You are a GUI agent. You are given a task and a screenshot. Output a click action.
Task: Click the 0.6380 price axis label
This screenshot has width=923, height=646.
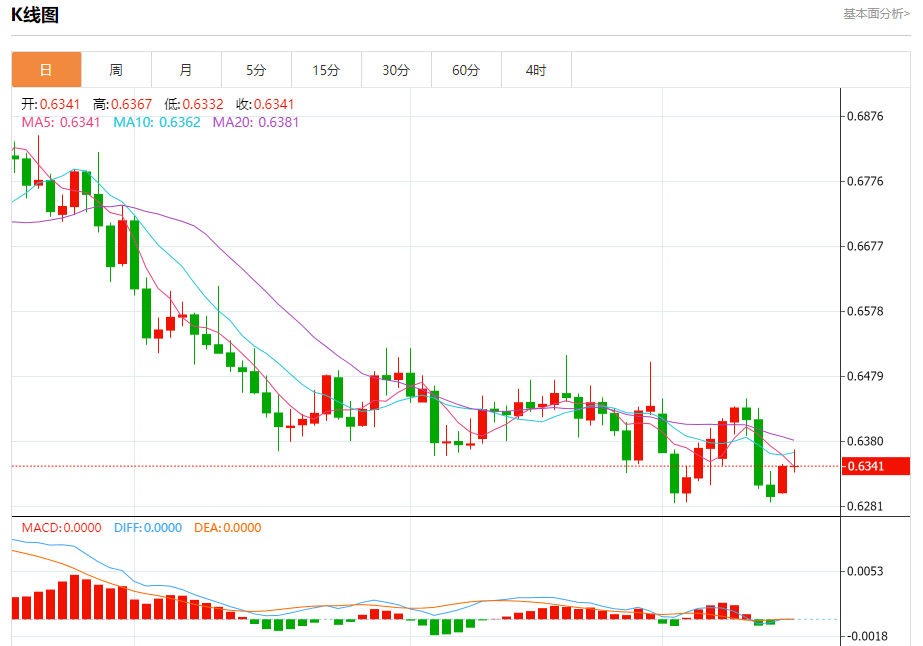point(865,441)
